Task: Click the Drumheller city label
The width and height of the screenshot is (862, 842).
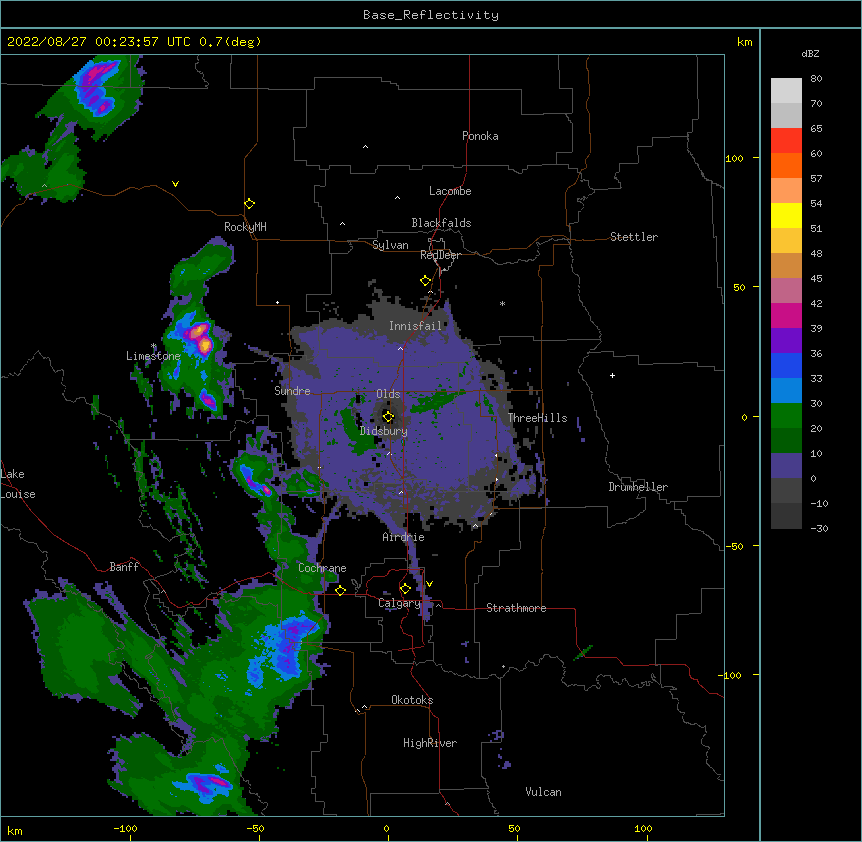Action: coord(638,487)
